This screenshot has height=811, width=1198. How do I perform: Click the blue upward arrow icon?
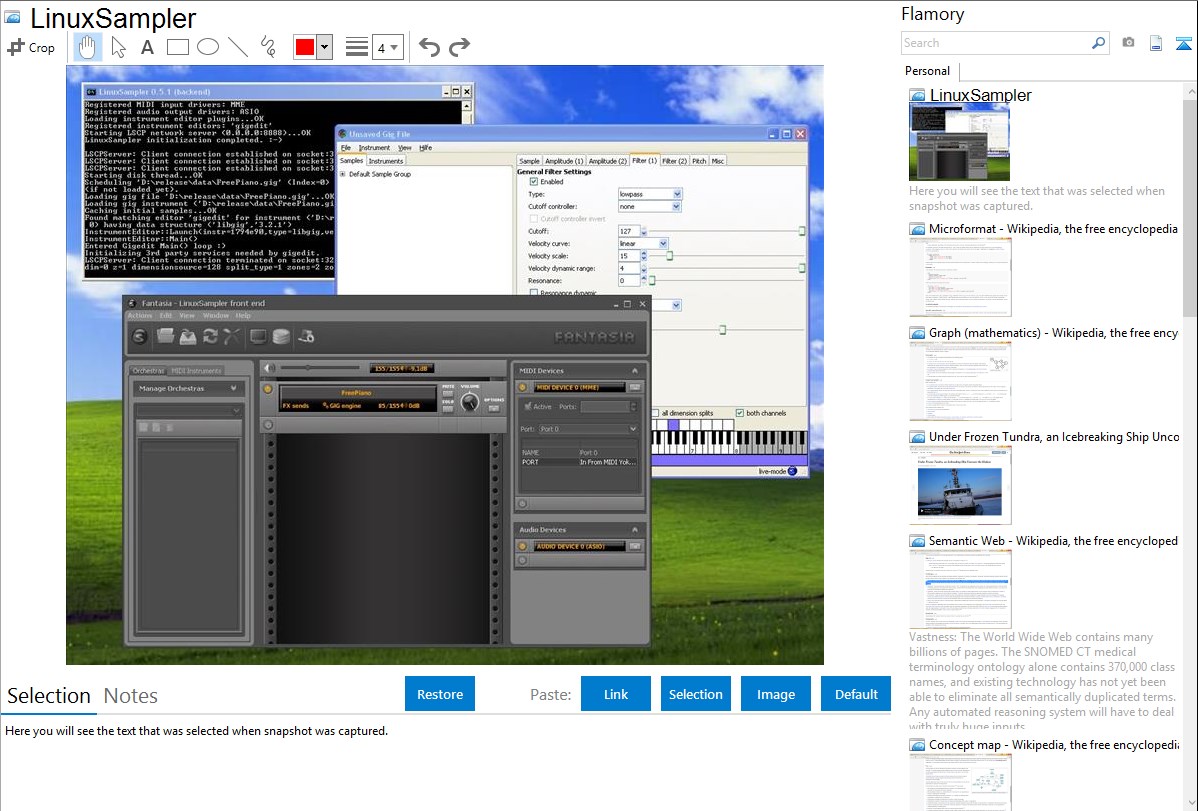point(1183,43)
